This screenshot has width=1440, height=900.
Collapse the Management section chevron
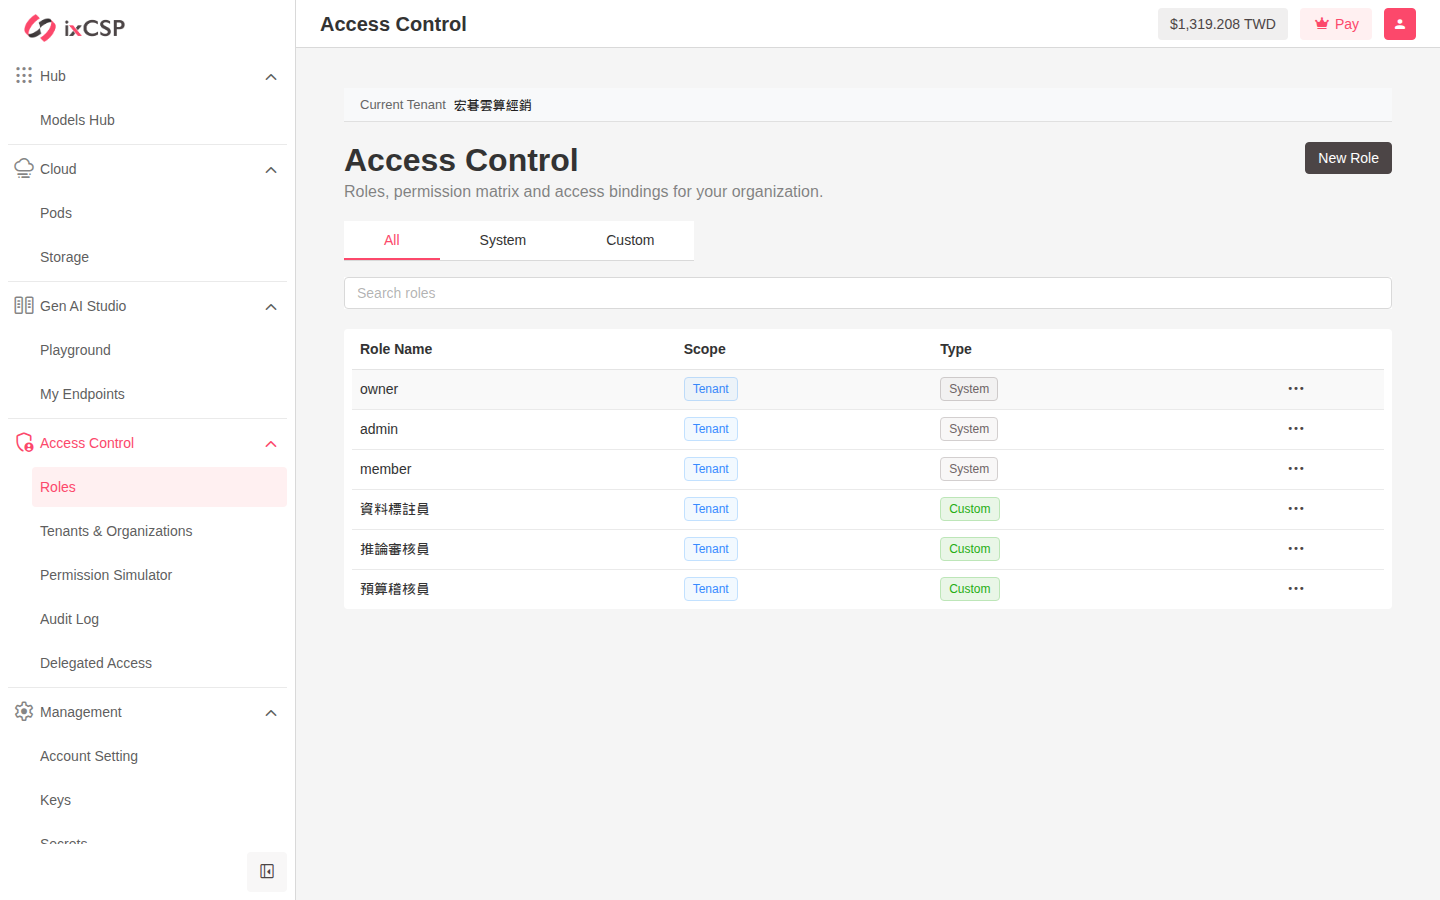click(271, 713)
